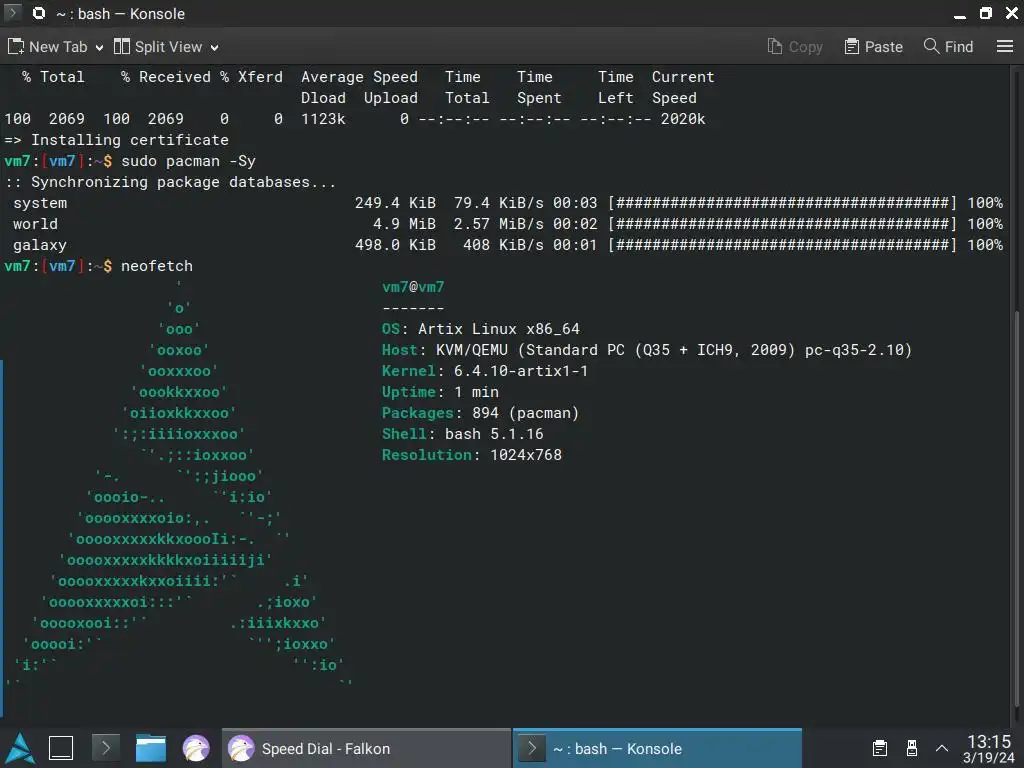Click the Split View button
Screen dimensions: 1024x768
(157, 47)
